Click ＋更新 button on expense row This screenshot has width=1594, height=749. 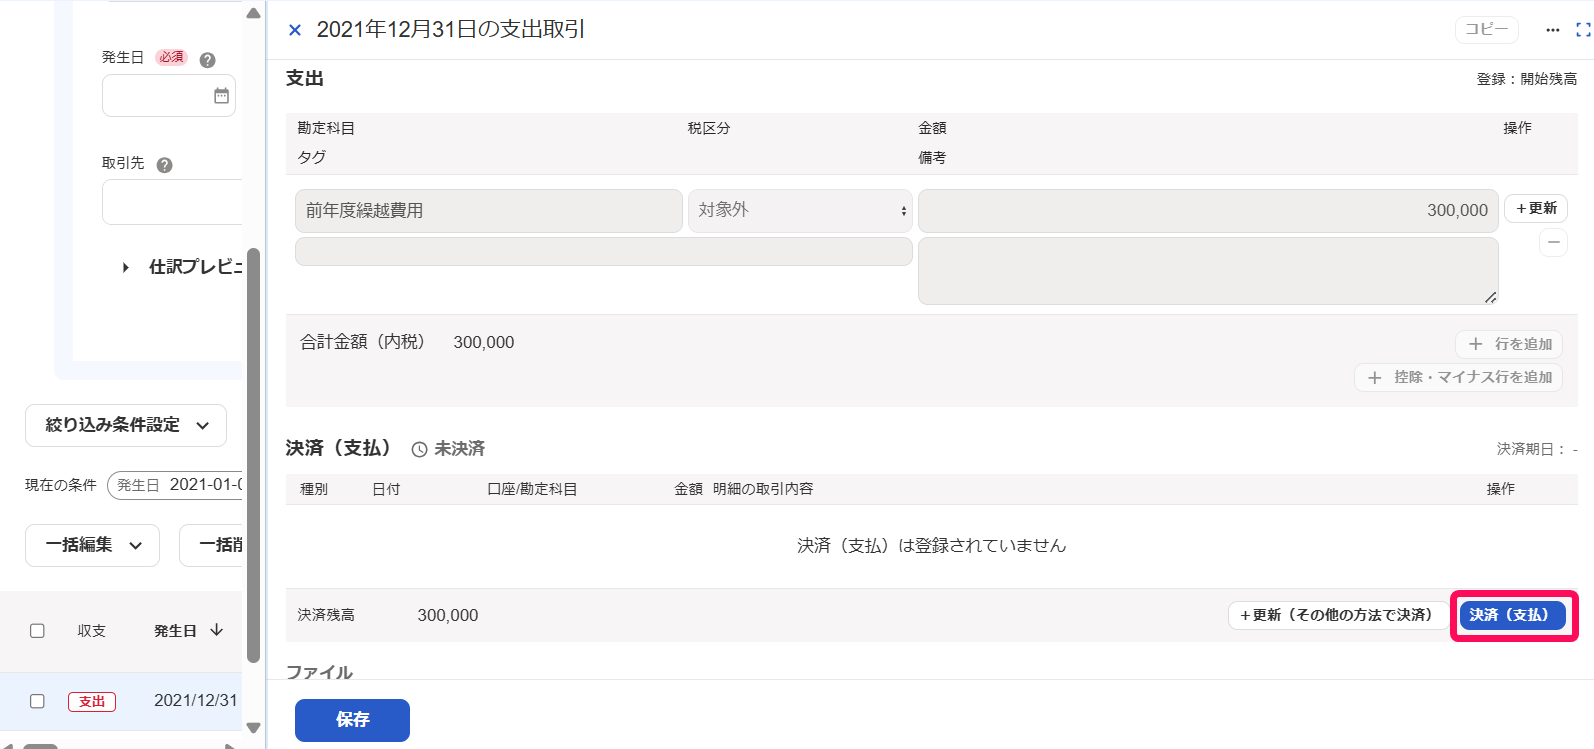(1536, 208)
